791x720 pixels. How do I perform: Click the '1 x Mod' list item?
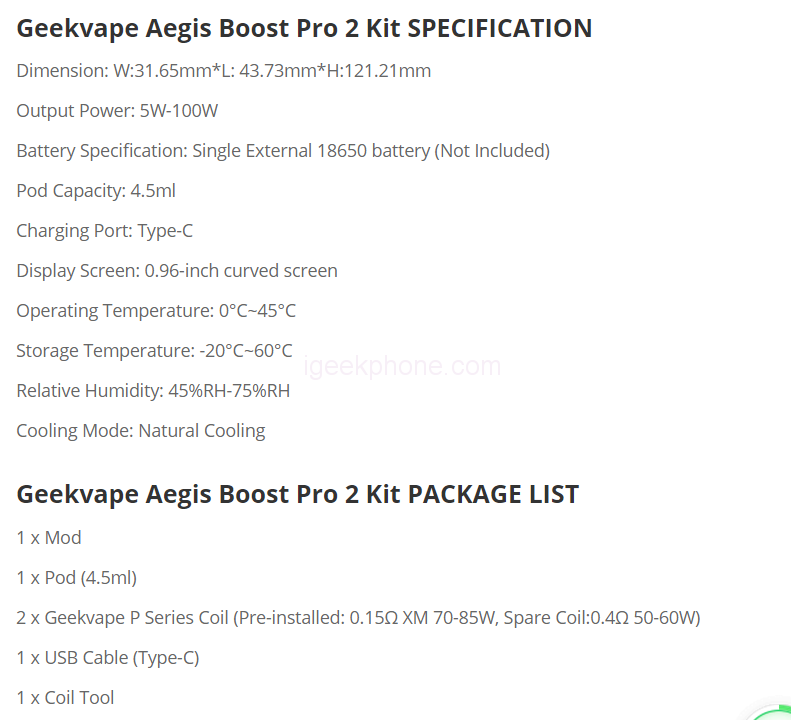49,538
